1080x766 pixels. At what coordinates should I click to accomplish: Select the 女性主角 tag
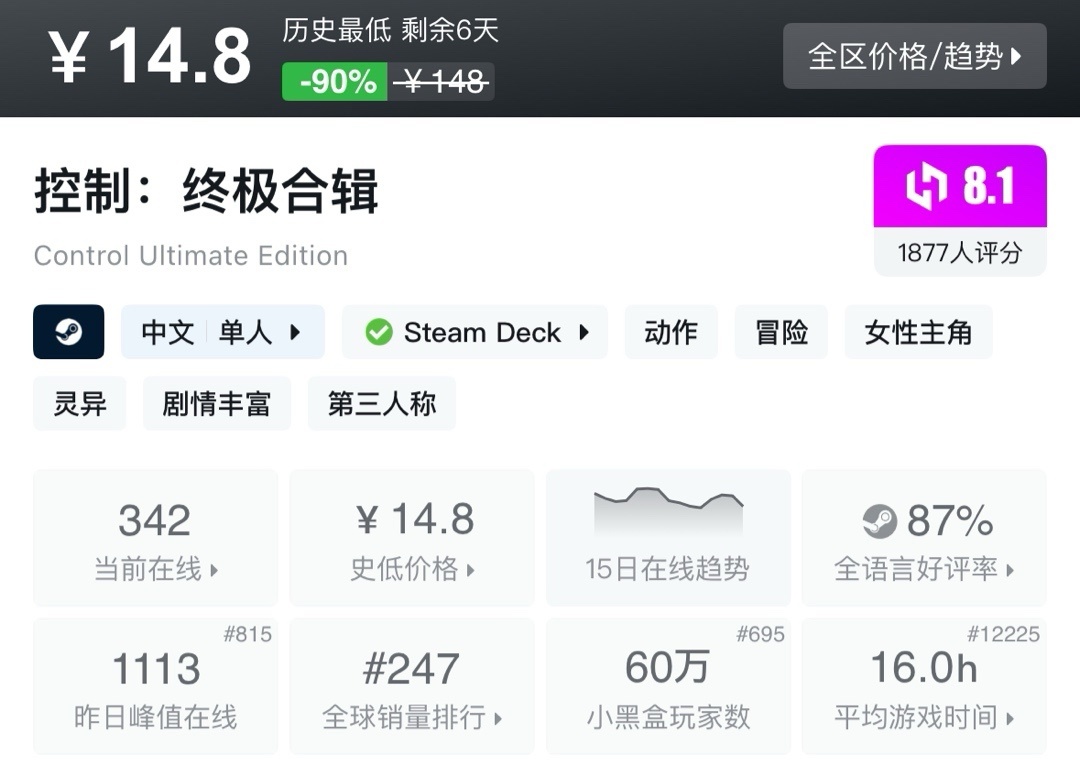(x=918, y=332)
